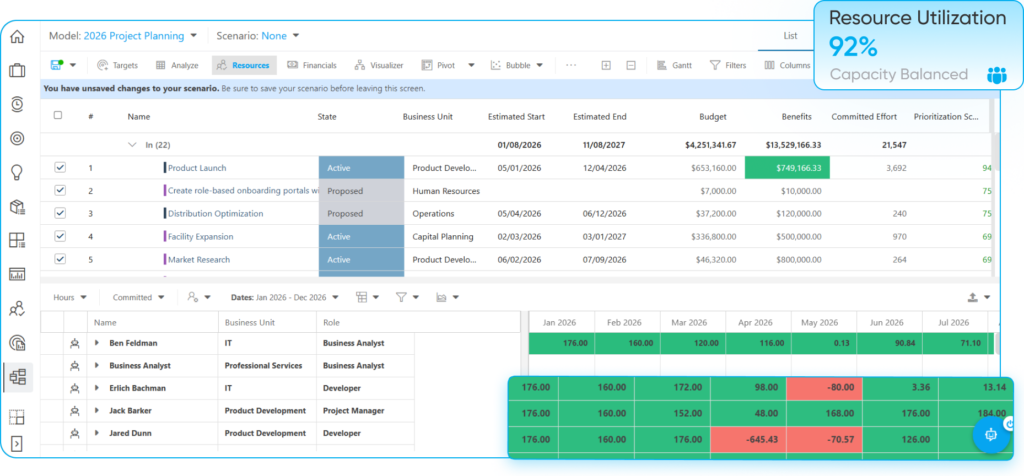Viewport: 1024px width, 476px height.
Task: Click the highlighted planning hierarchy sidebar icon
Action: click(18, 377)
